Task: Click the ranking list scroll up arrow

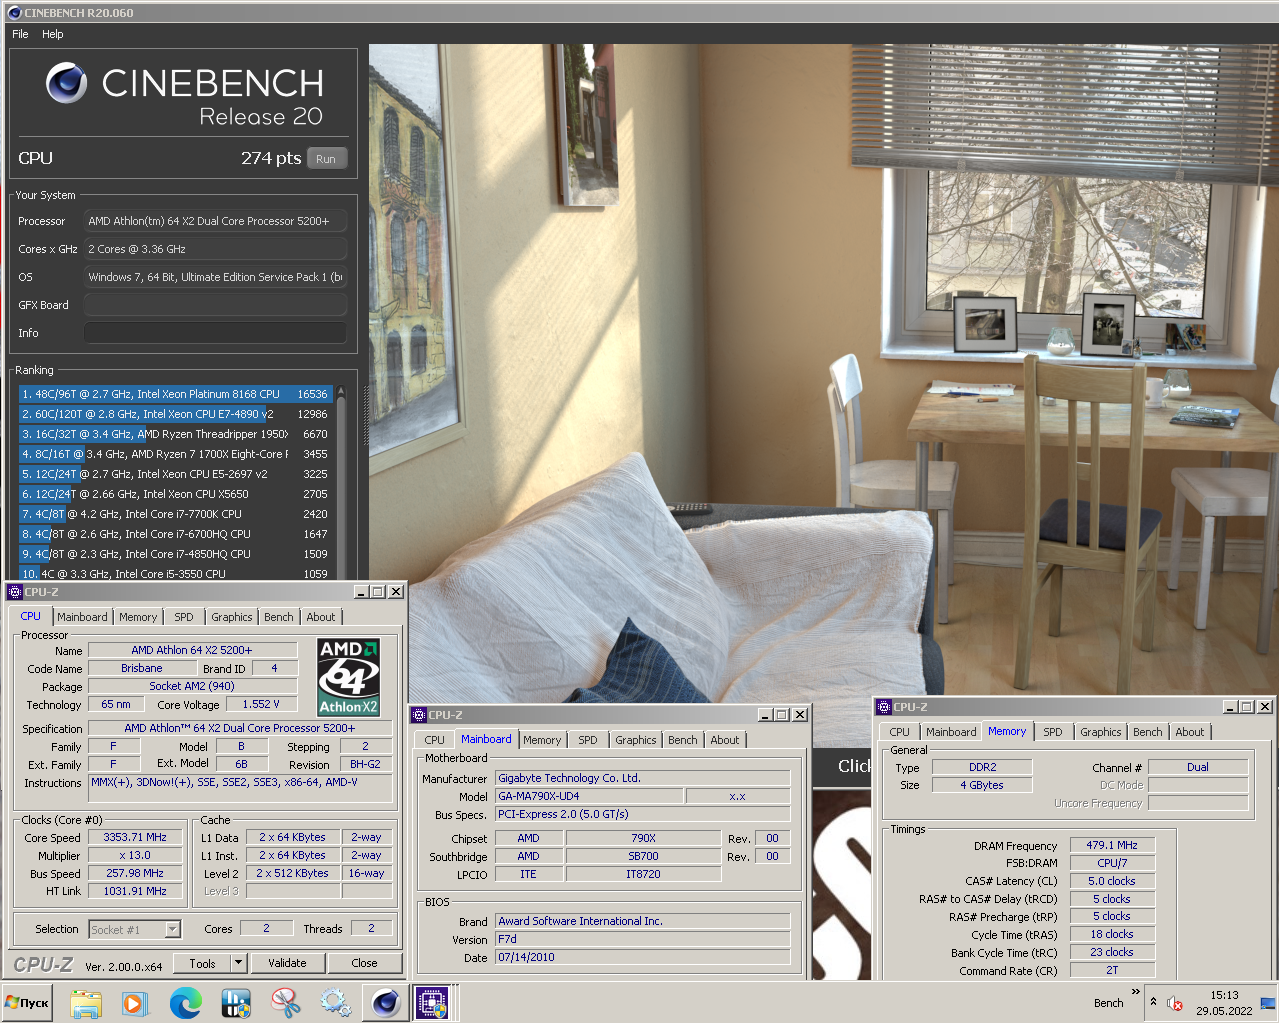Action: (x=341, y=393)
